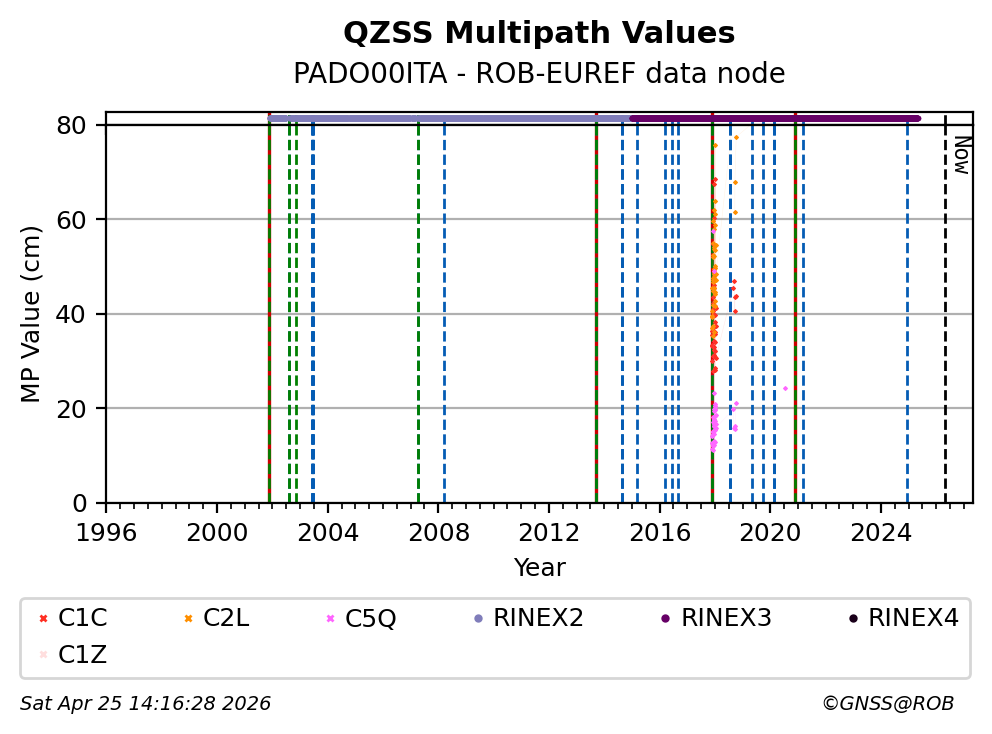This screenshot has width=992, height=734.
Task: Click the ©GNSS@ROB credit text
Action: coord(887,704)
